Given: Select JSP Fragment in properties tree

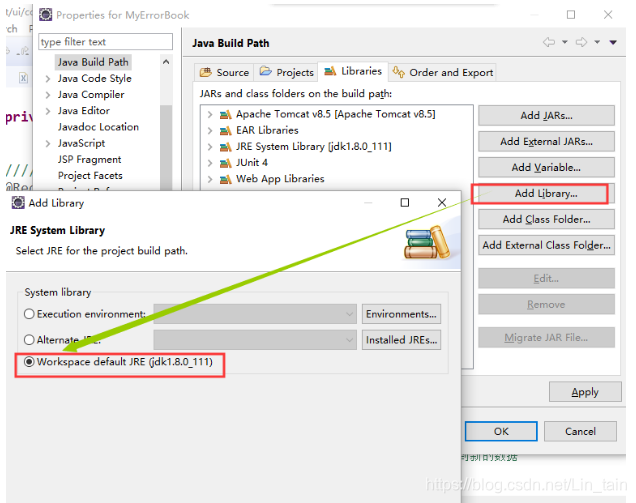Looking at the screenshot, I should click(x=89, y=159).
